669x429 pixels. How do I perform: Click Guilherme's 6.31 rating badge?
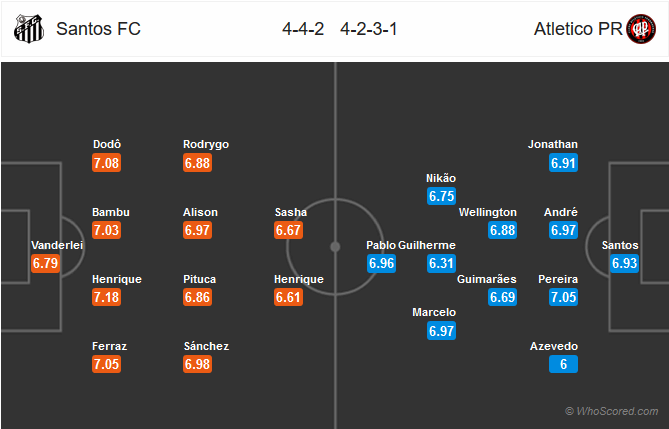(x=442, y=263)
